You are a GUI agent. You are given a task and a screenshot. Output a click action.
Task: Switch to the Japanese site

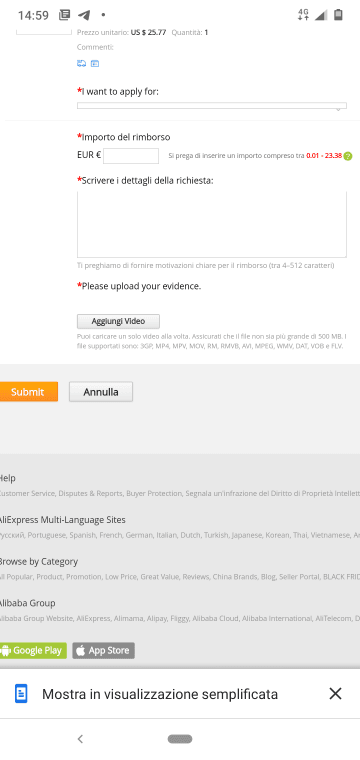[x=247, y=535]
